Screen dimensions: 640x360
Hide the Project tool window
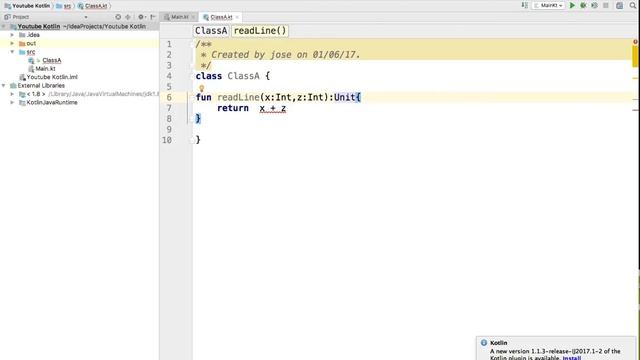153,17
